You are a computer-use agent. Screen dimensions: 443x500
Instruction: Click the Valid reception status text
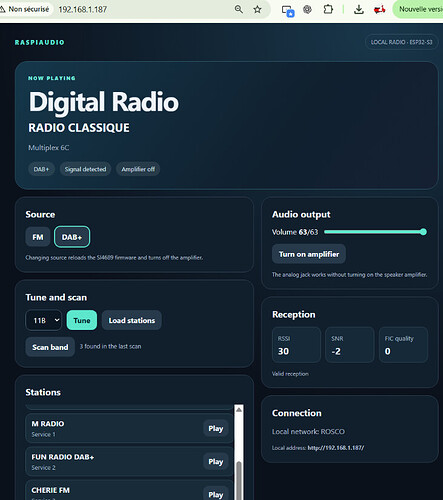pyautogui.click(x=290, y=374)
